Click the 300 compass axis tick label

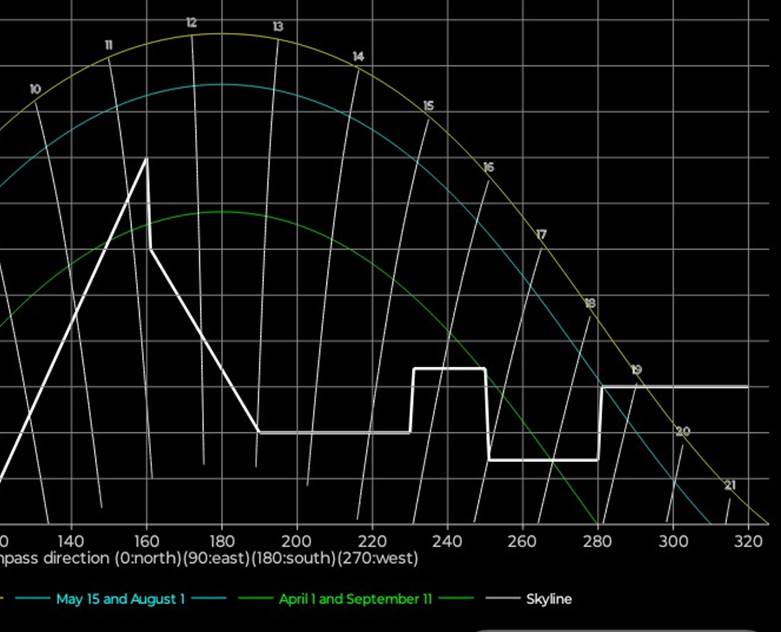pos(673,540)
